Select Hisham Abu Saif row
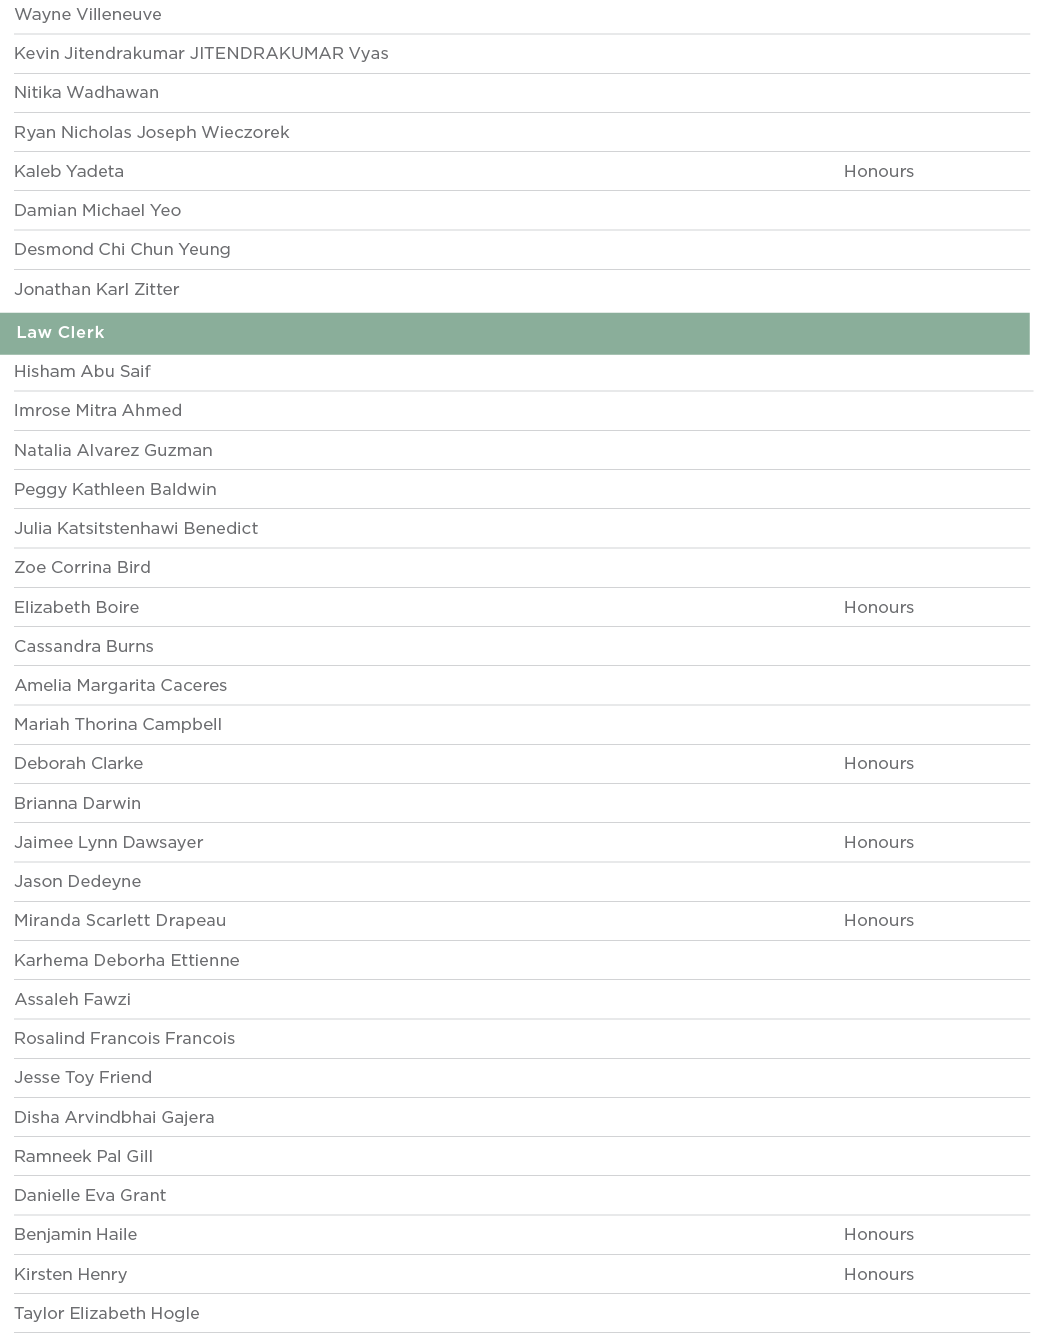This screenshot has height=1338, width=1037. pos(82,372)
